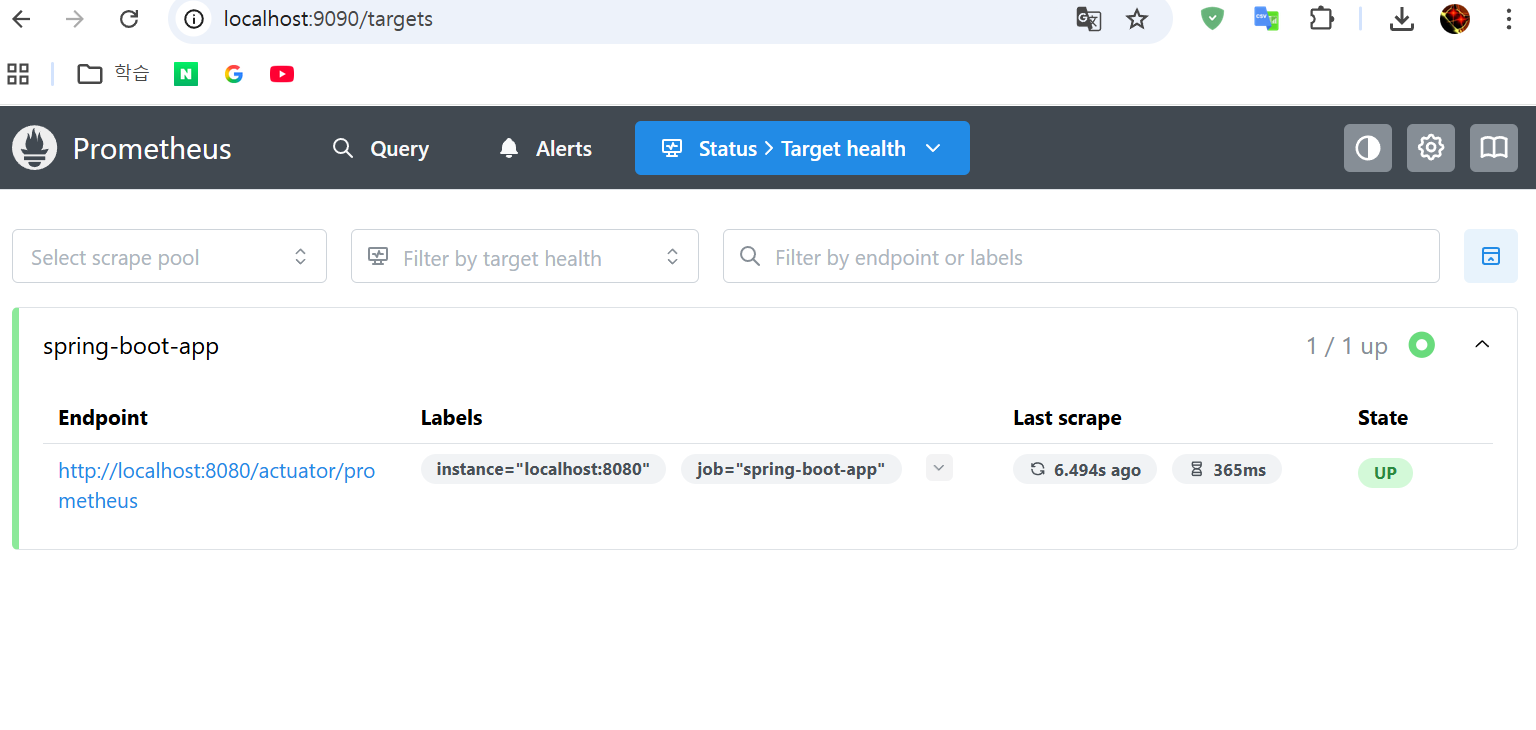This screenshot has height=730, width=1536.
Task: Toggle the light/dark theme icon
Action: 1367,148
